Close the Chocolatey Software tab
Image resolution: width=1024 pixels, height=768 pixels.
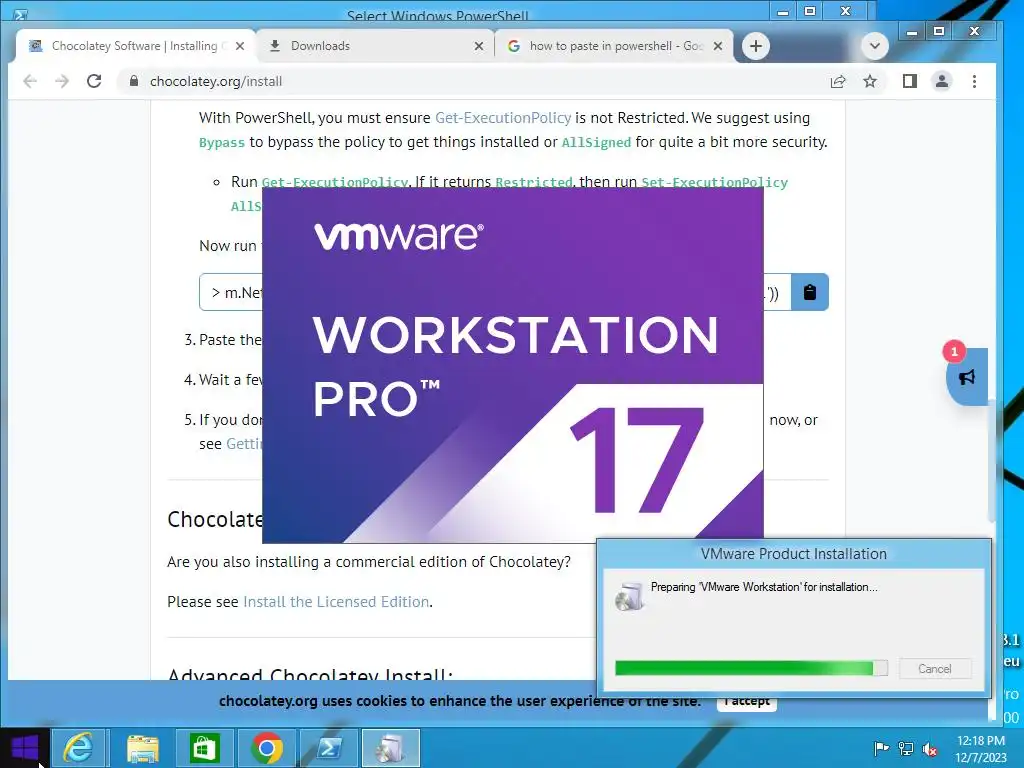point(240,46)
